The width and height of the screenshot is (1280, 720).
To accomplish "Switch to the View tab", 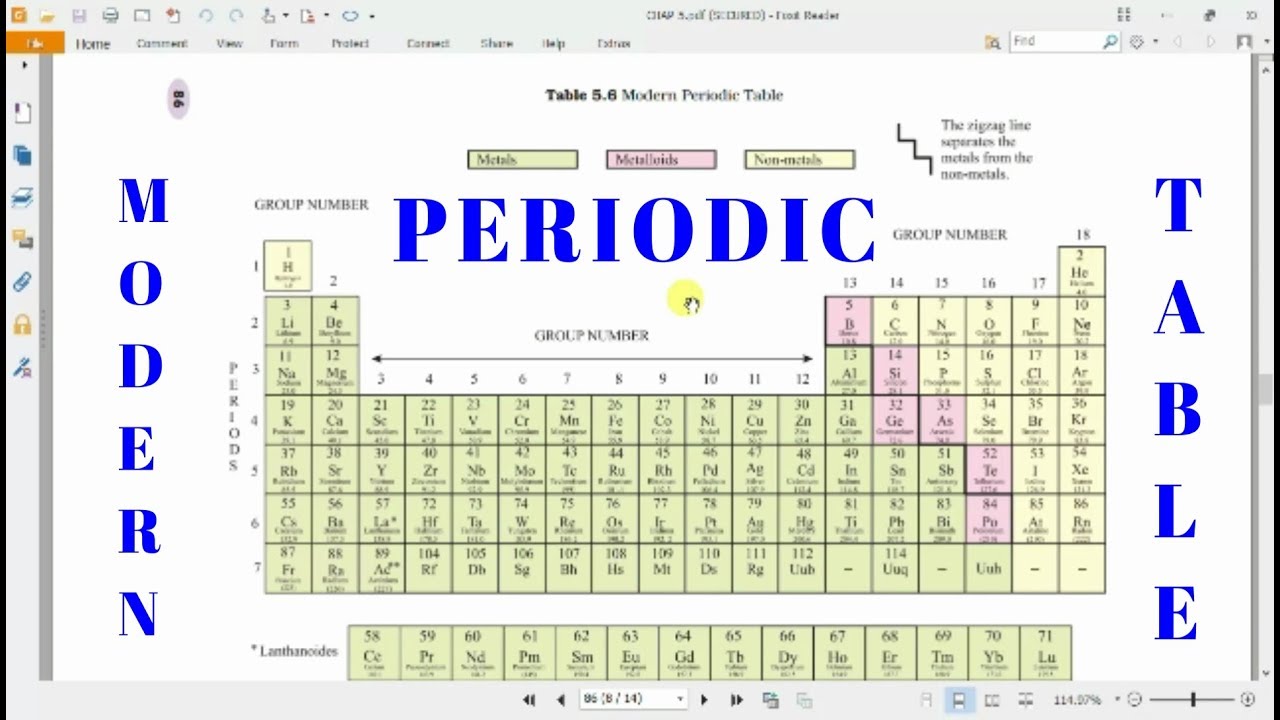I will (x=229, y=44).
